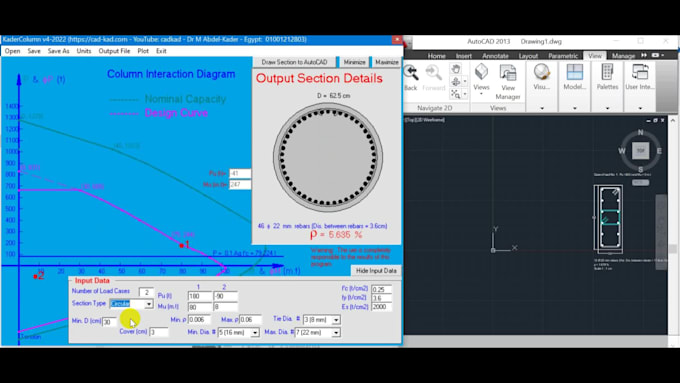Expand the Palettes panel arrow

pyautogui.click(x=607, y=108)
